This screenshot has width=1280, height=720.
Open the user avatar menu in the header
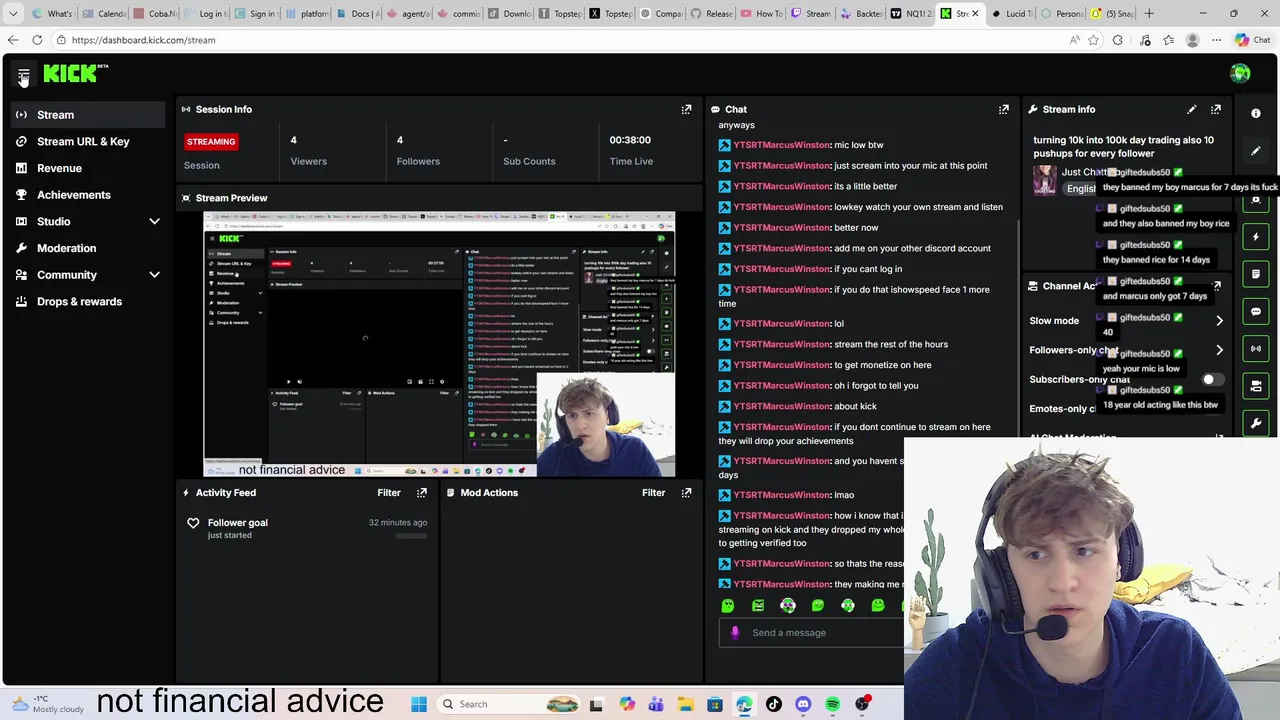(x=1240, y=73)
